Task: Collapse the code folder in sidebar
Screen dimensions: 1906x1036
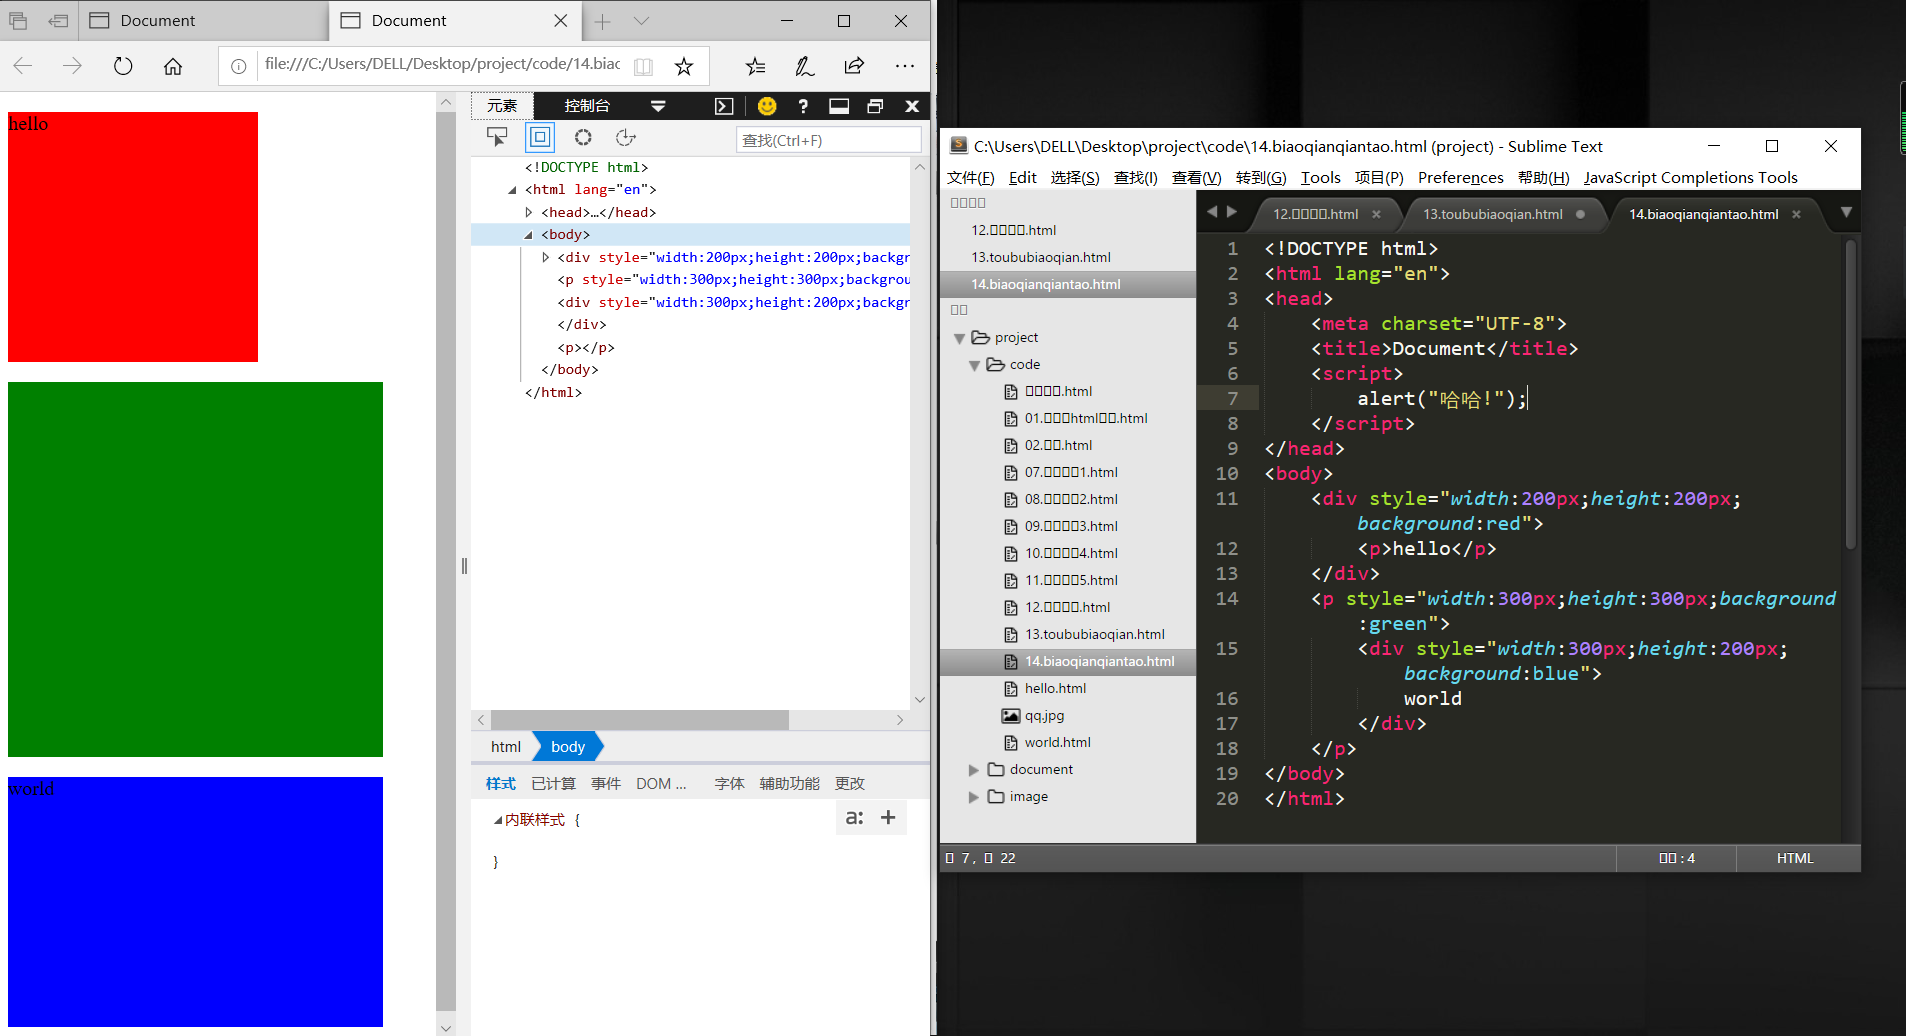Action: coord(974,365)
